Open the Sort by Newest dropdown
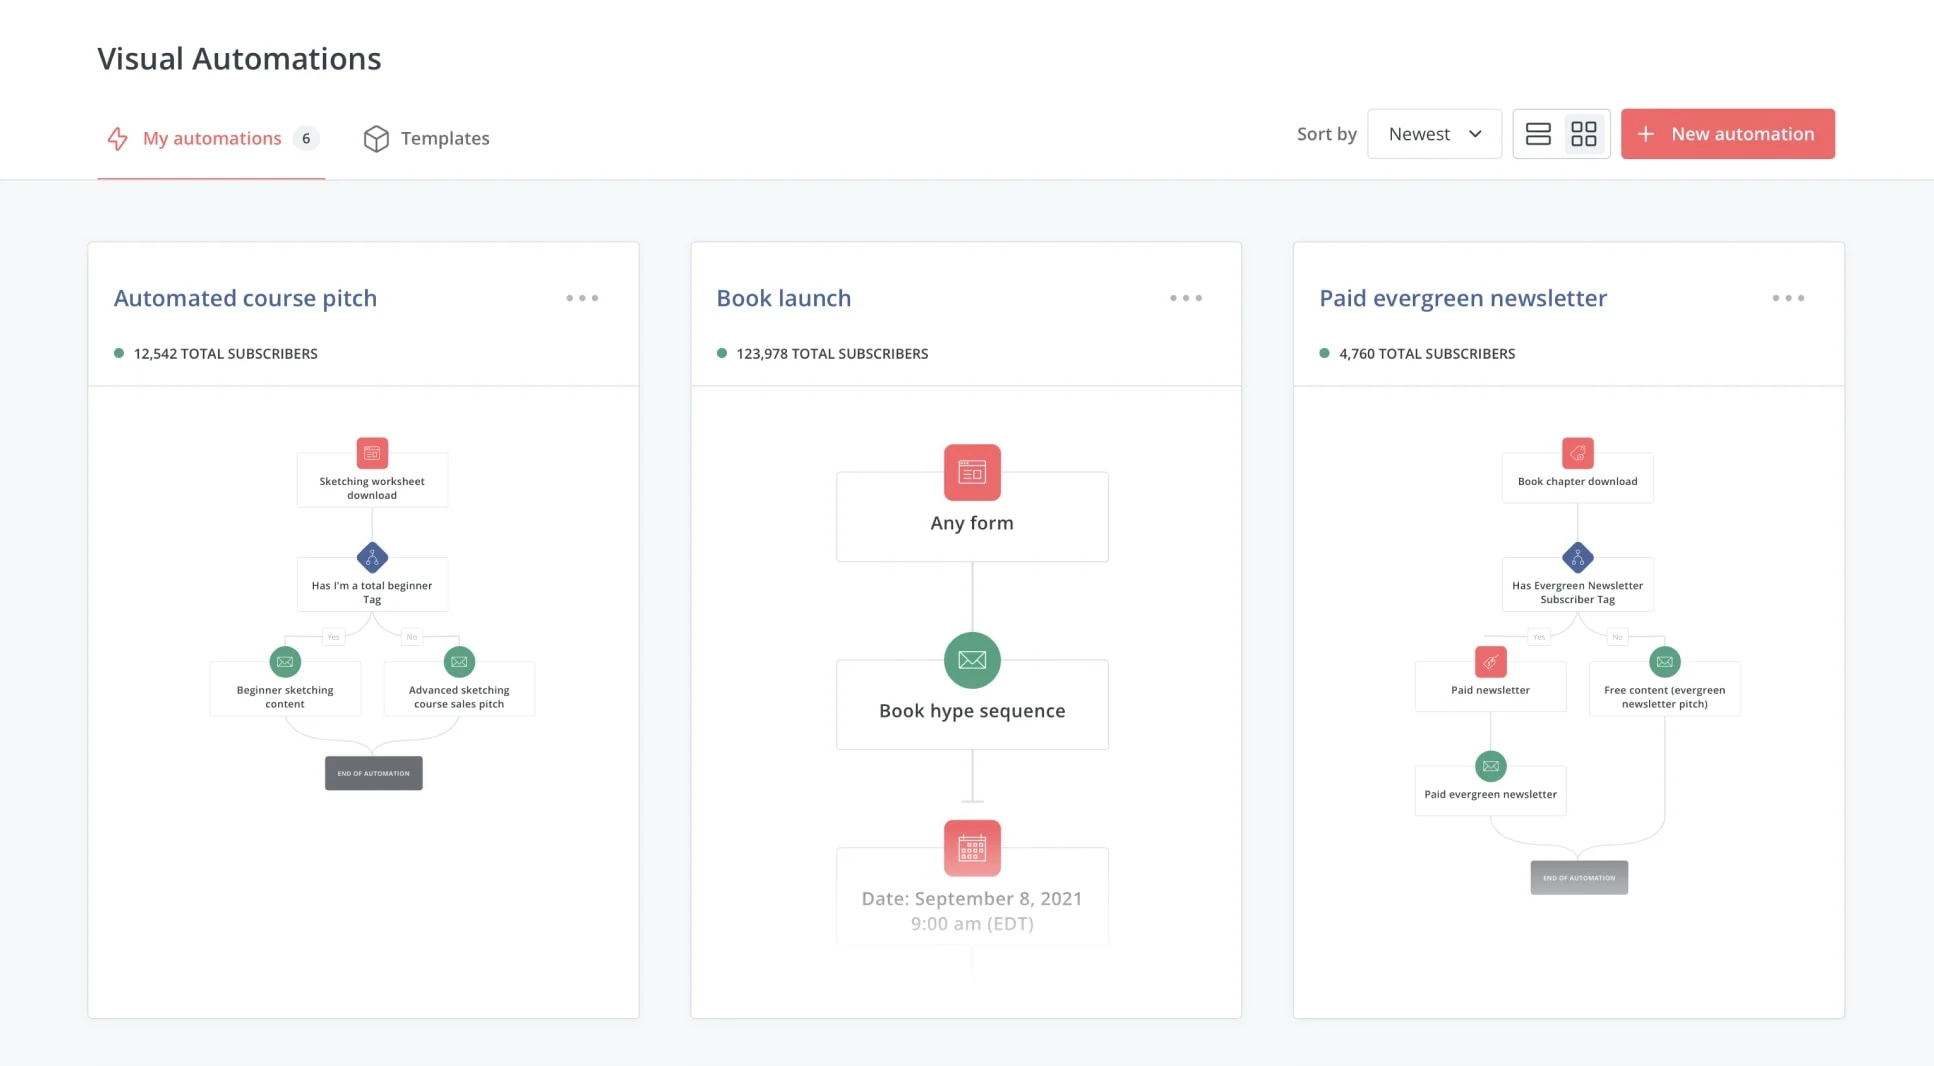This screenshot has height=1066, width=1934. point(1434,134)
